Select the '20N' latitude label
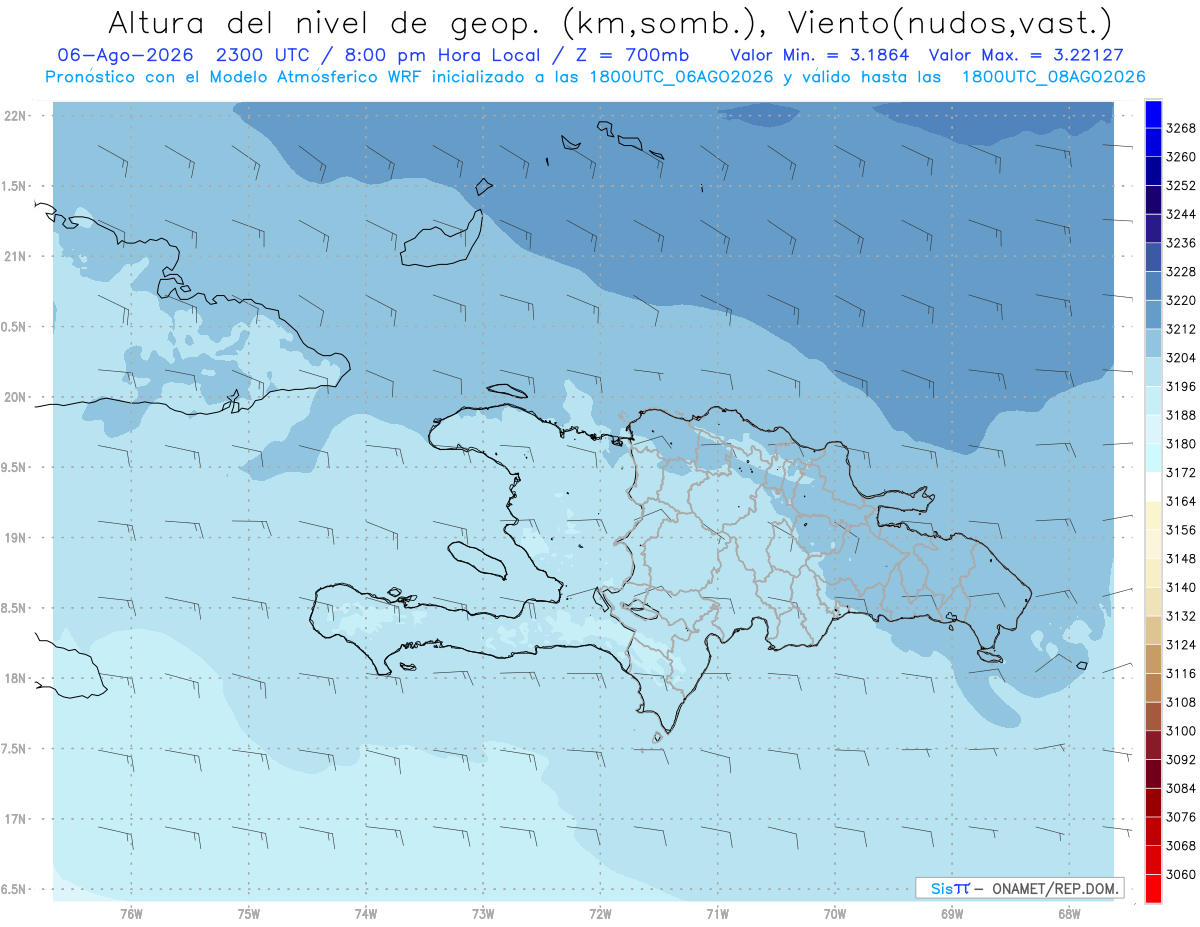The height and width of the screenshot is (927, 1200). tap(14, 397)
